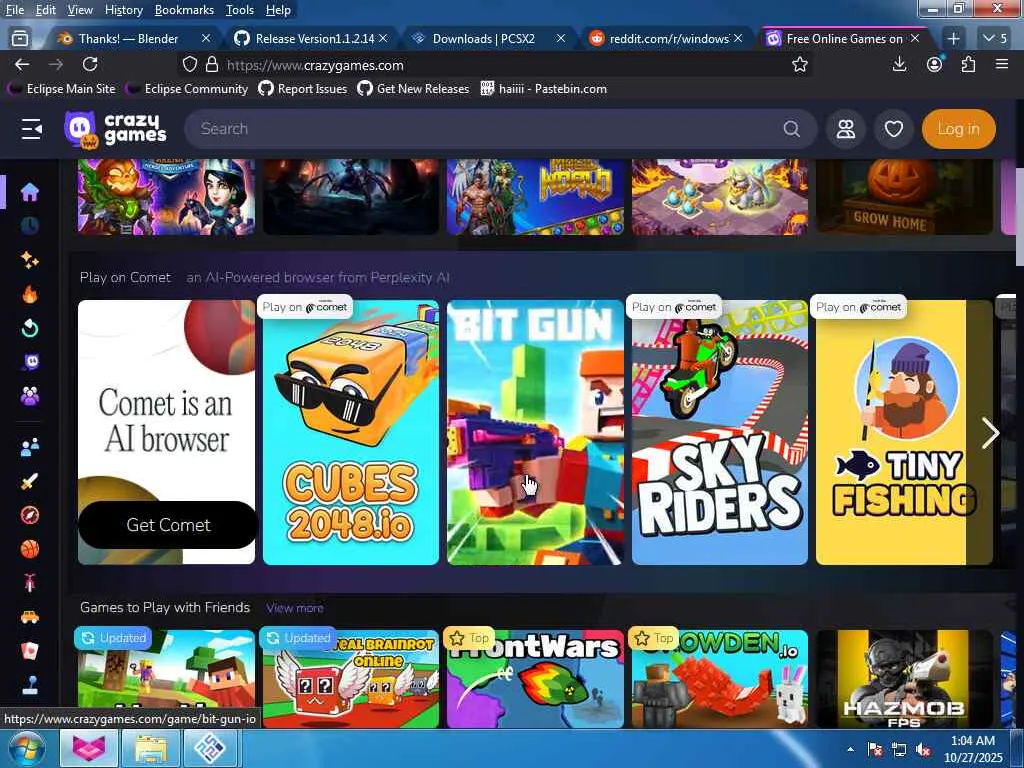Reload the page

click(x=90, y=64)
